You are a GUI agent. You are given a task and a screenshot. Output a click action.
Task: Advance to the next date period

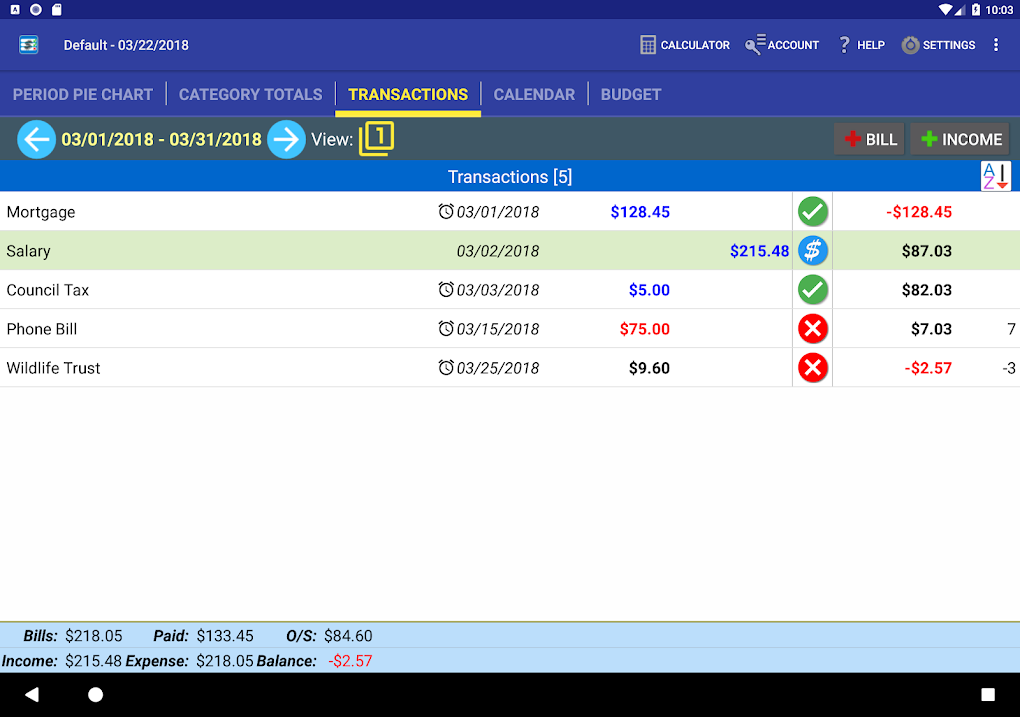(x=286, y=139)
